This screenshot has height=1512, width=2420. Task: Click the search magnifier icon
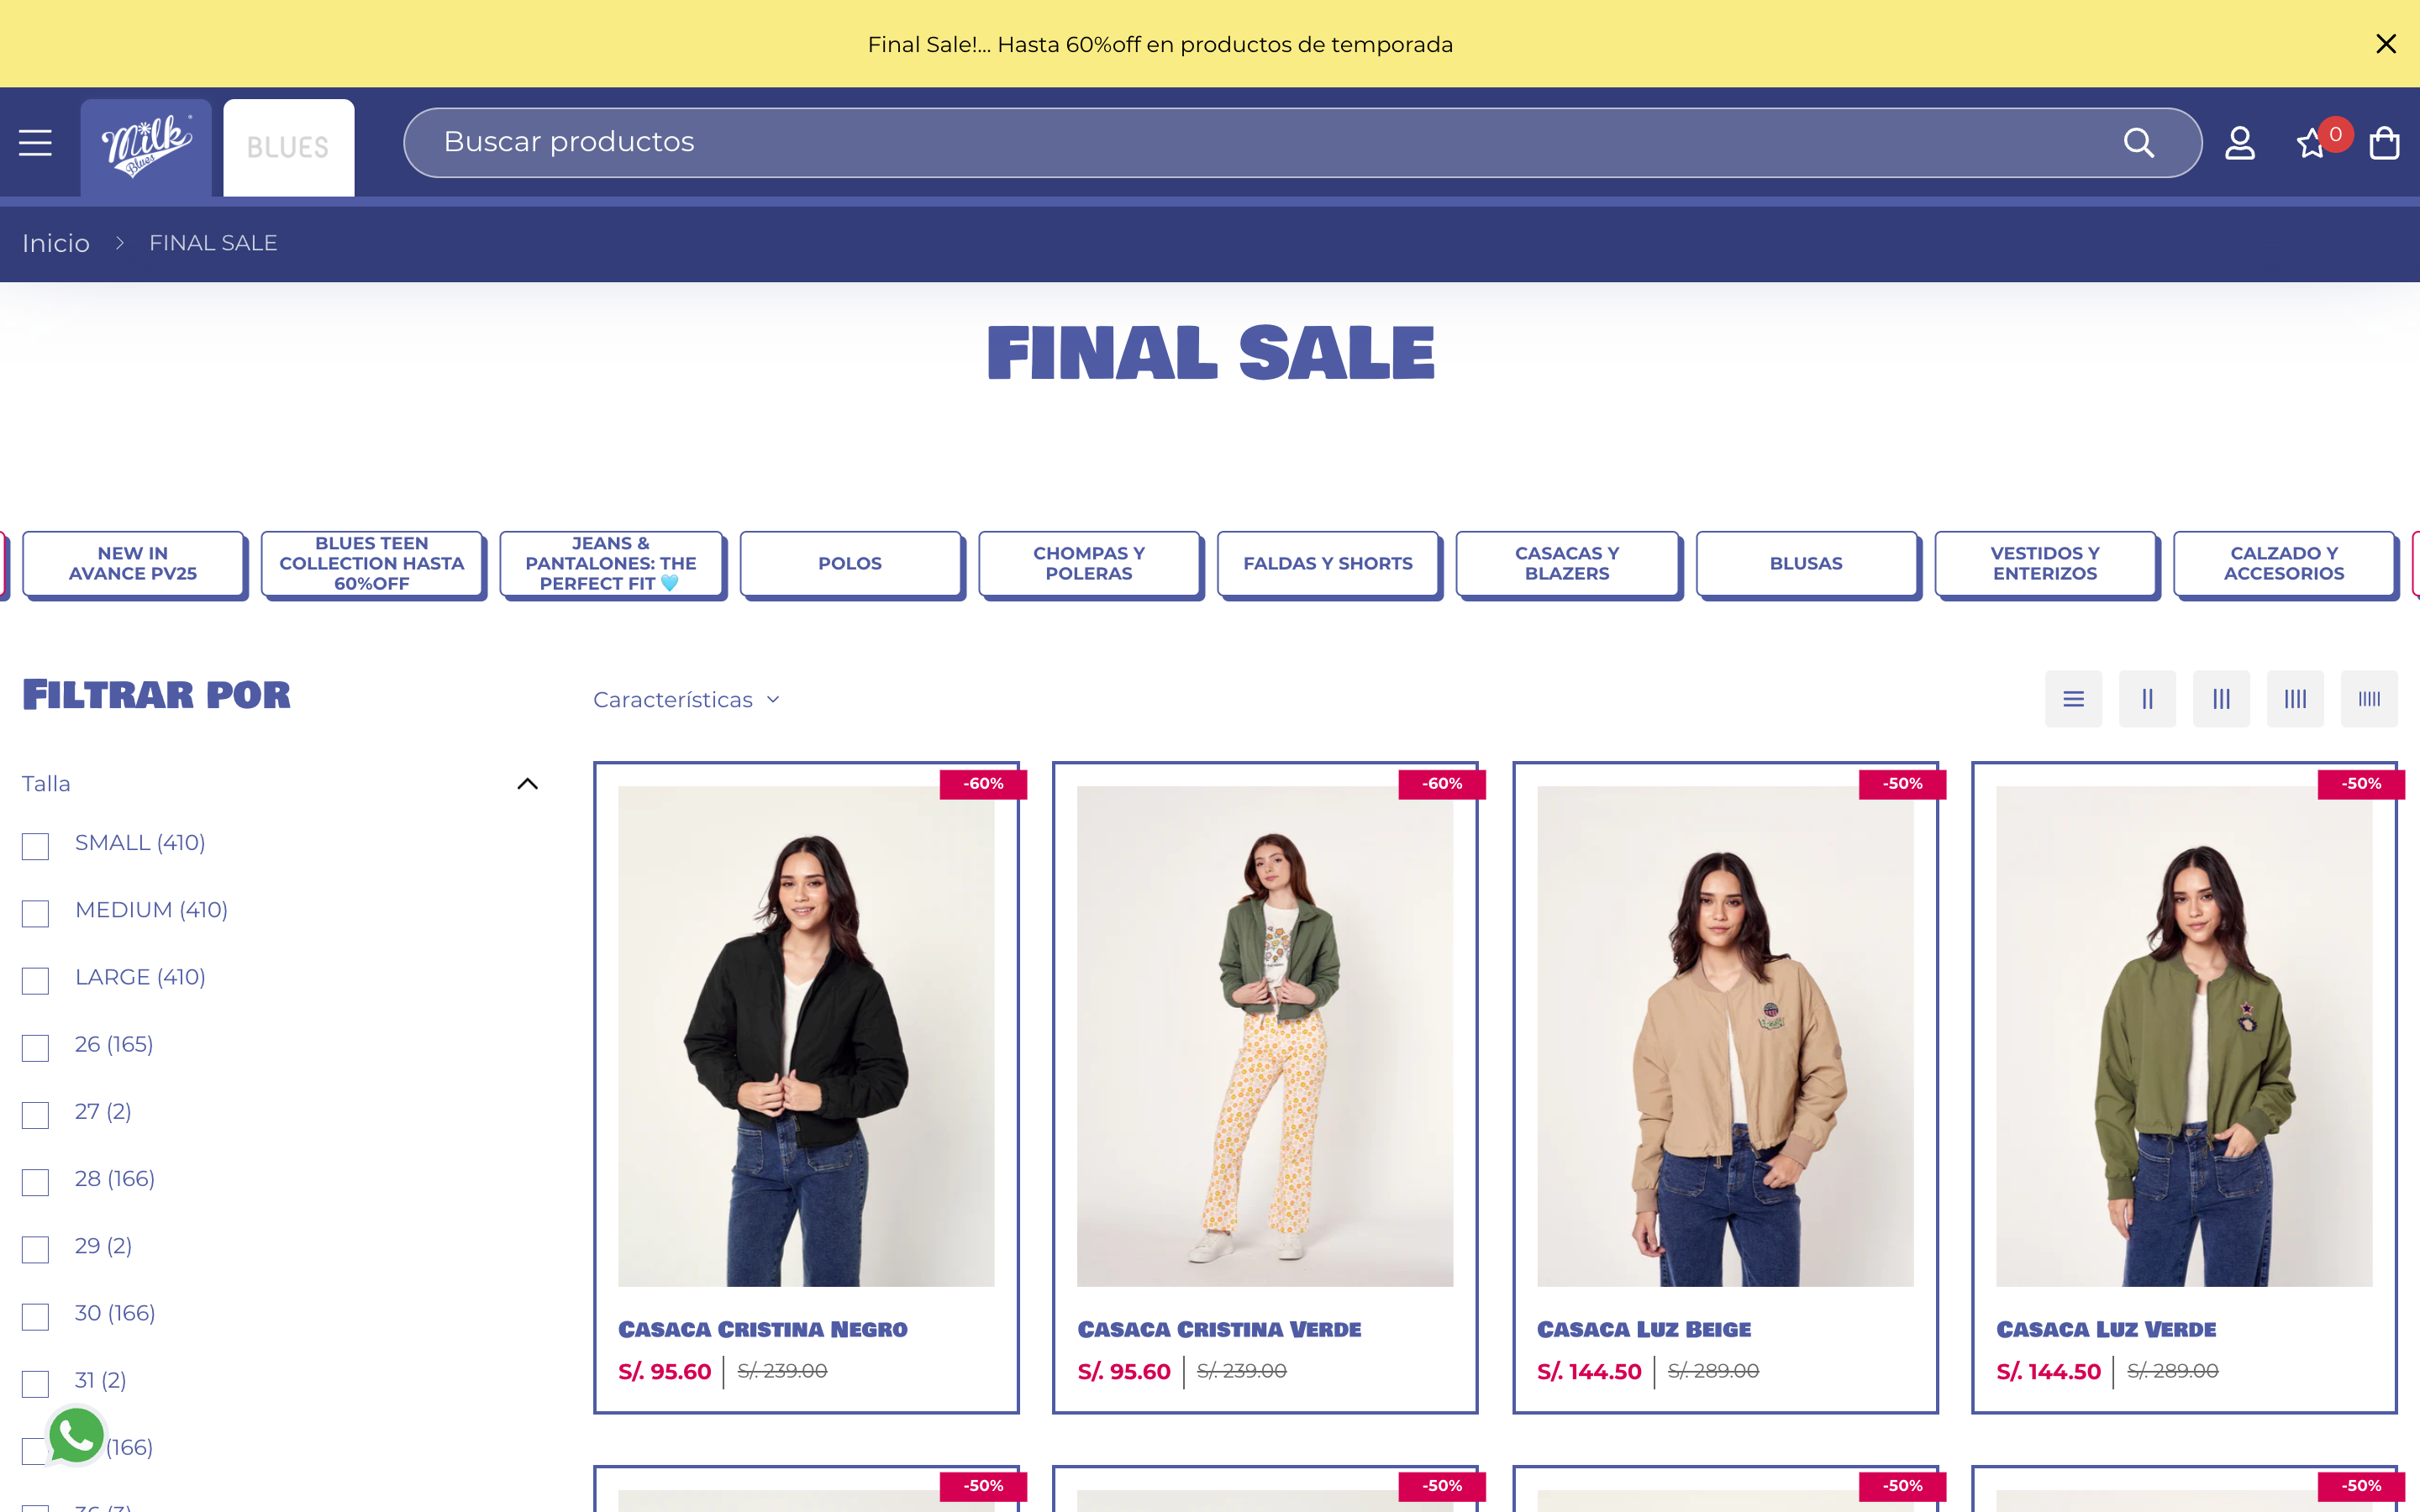pyautogui.click(x=2138, y=143)
